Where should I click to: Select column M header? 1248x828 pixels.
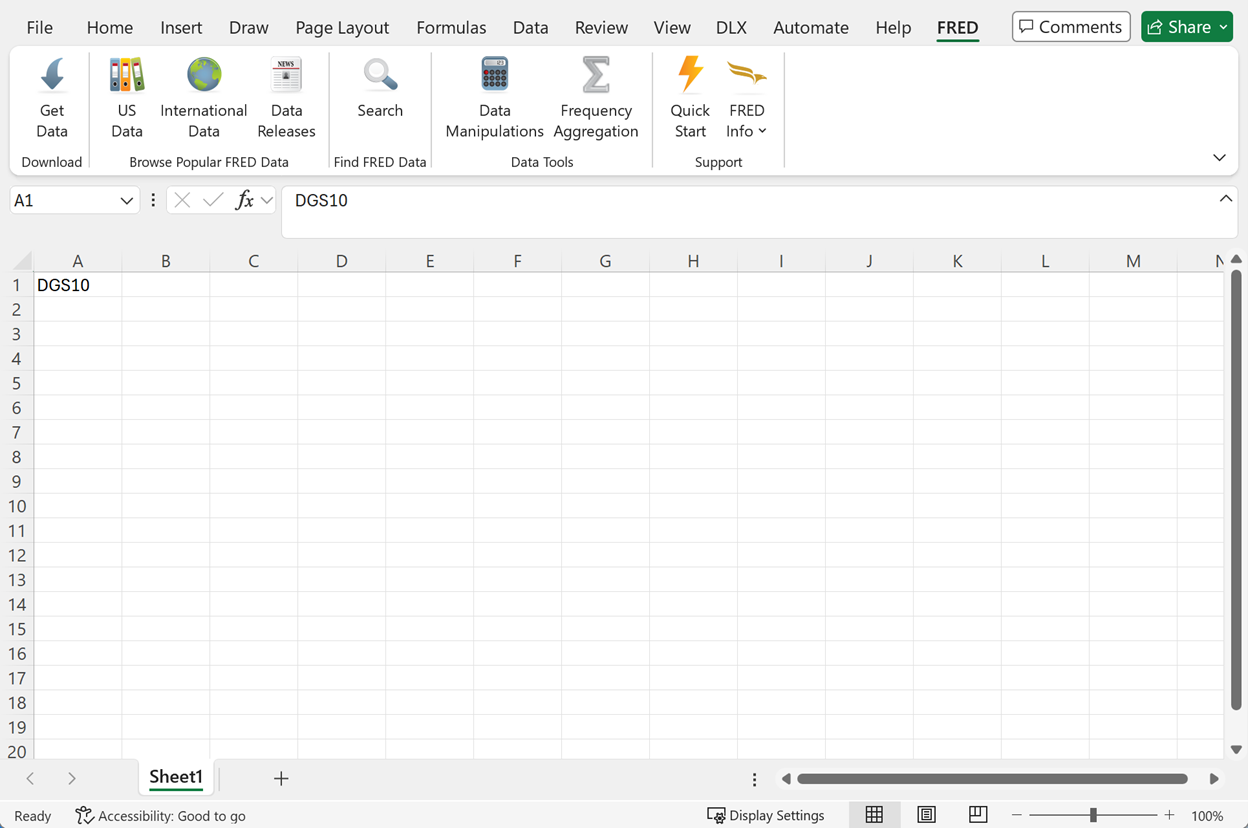point(1133,261)
